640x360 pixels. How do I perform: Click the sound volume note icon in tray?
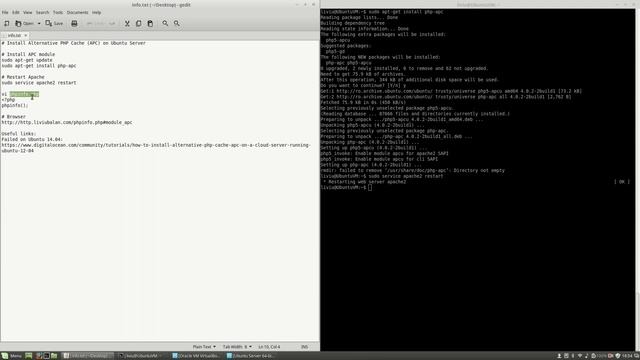point(587,356)
